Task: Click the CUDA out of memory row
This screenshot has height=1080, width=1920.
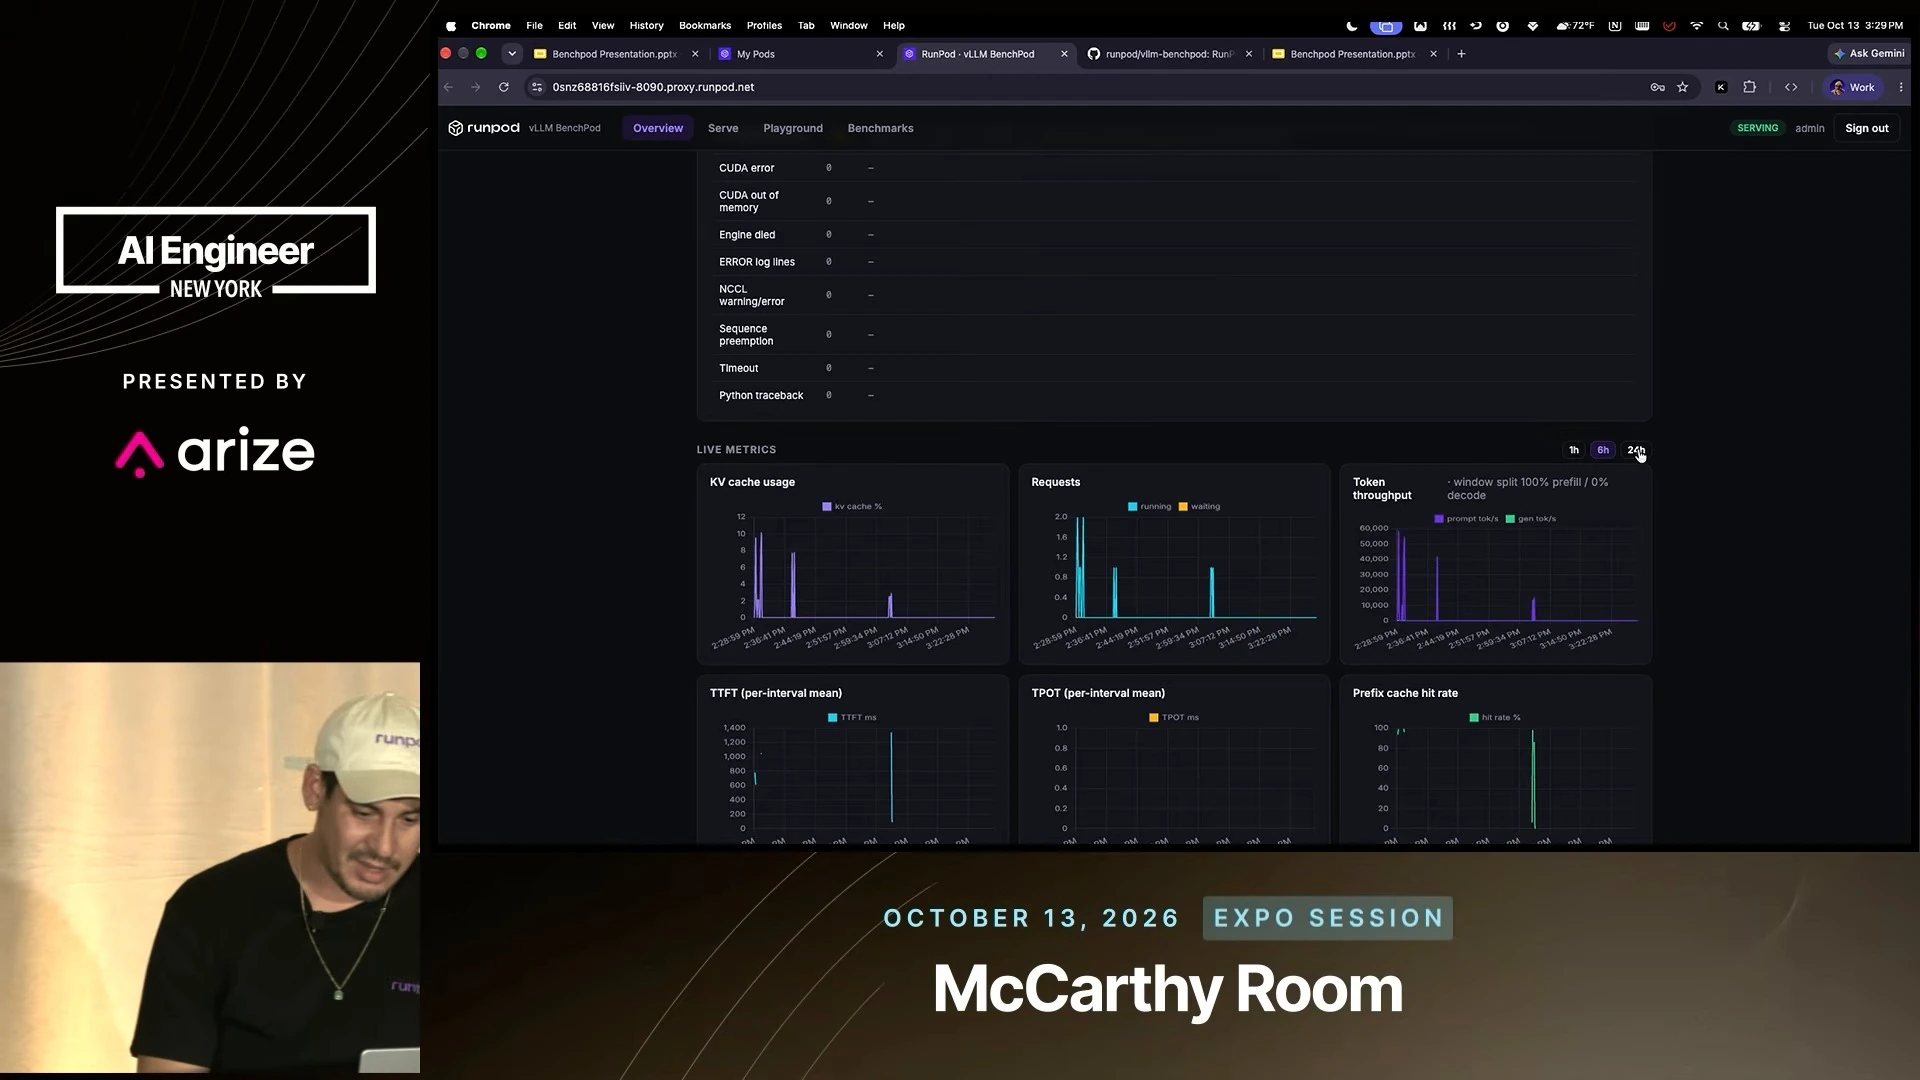Action: [1175, 201]
